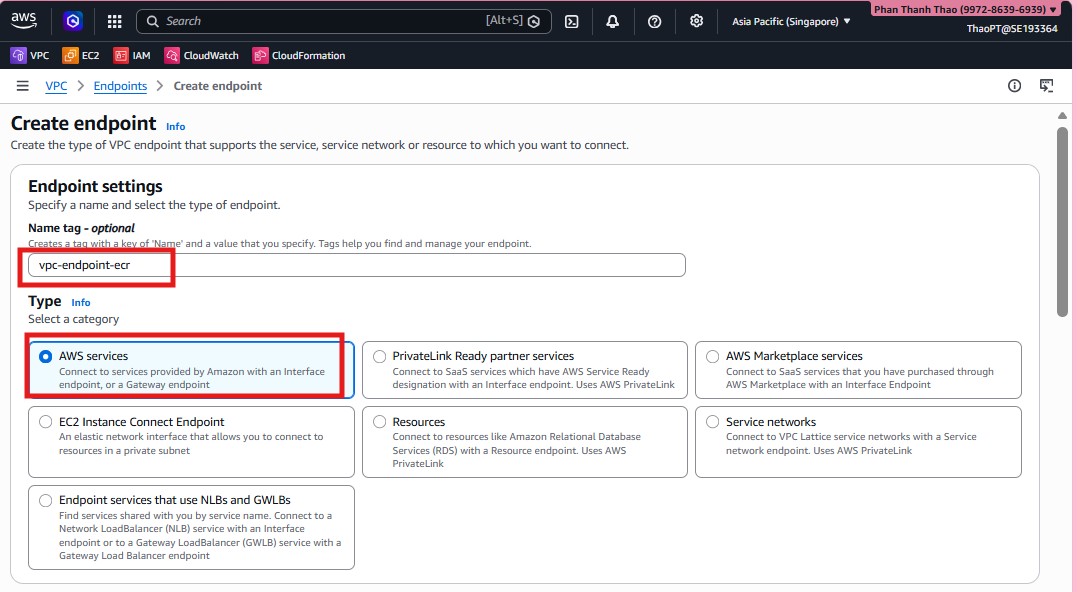Open the help question mark icon
Image resolution: width=1077 pixels, height=592 pixels.
[x=655, y=21]
